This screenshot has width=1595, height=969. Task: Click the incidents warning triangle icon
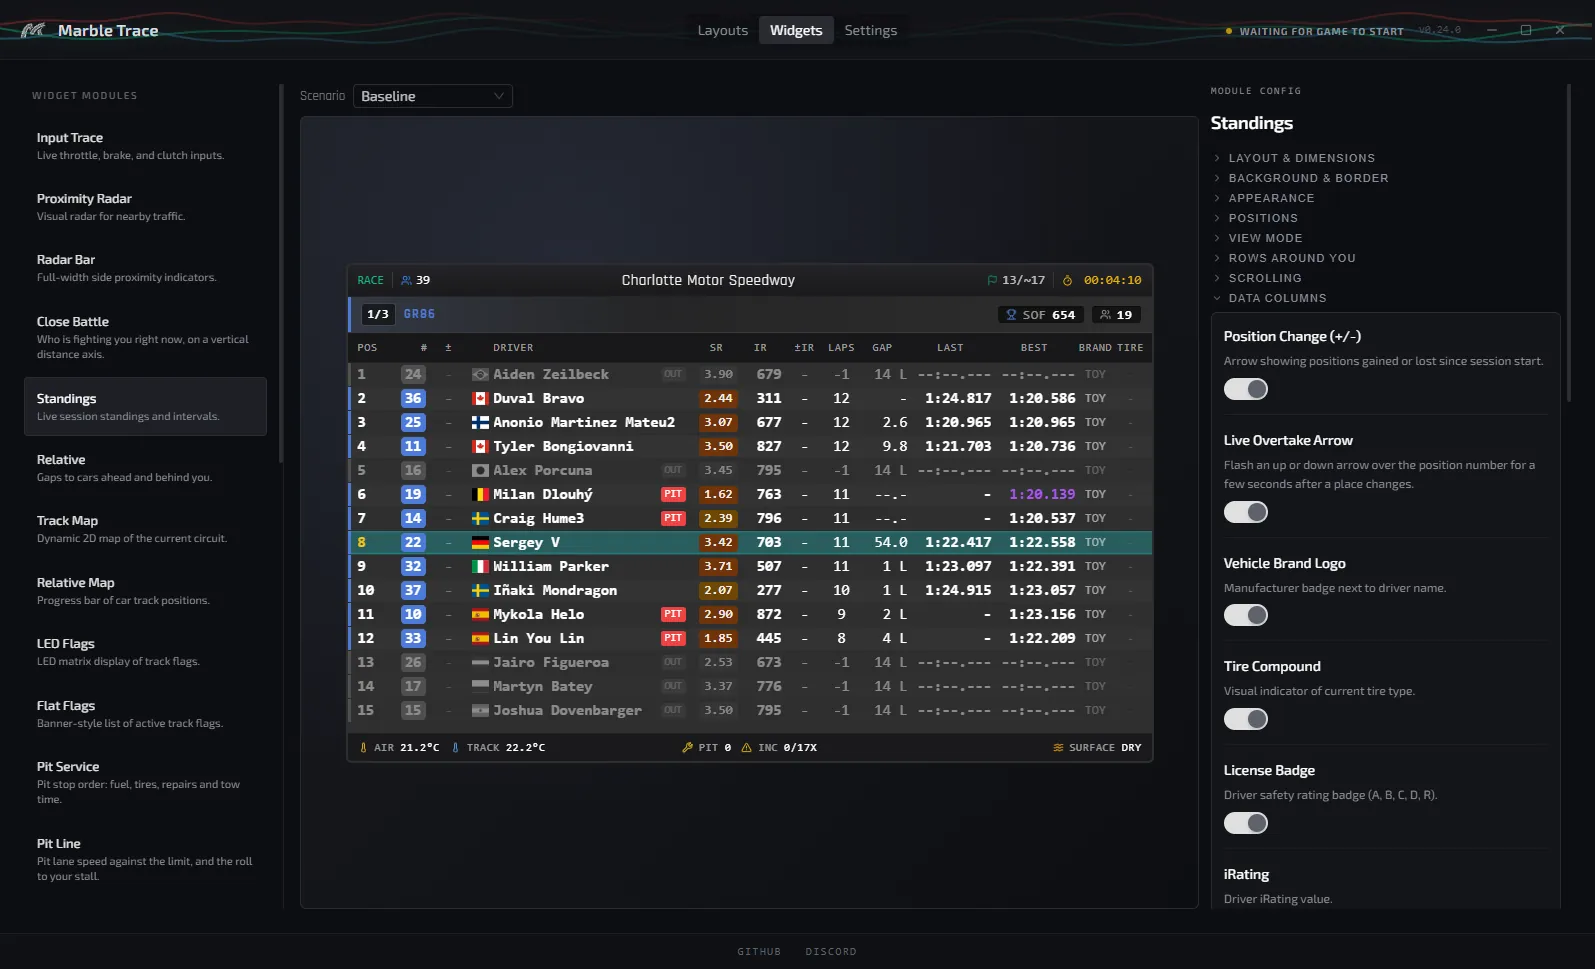click(746, 747)
